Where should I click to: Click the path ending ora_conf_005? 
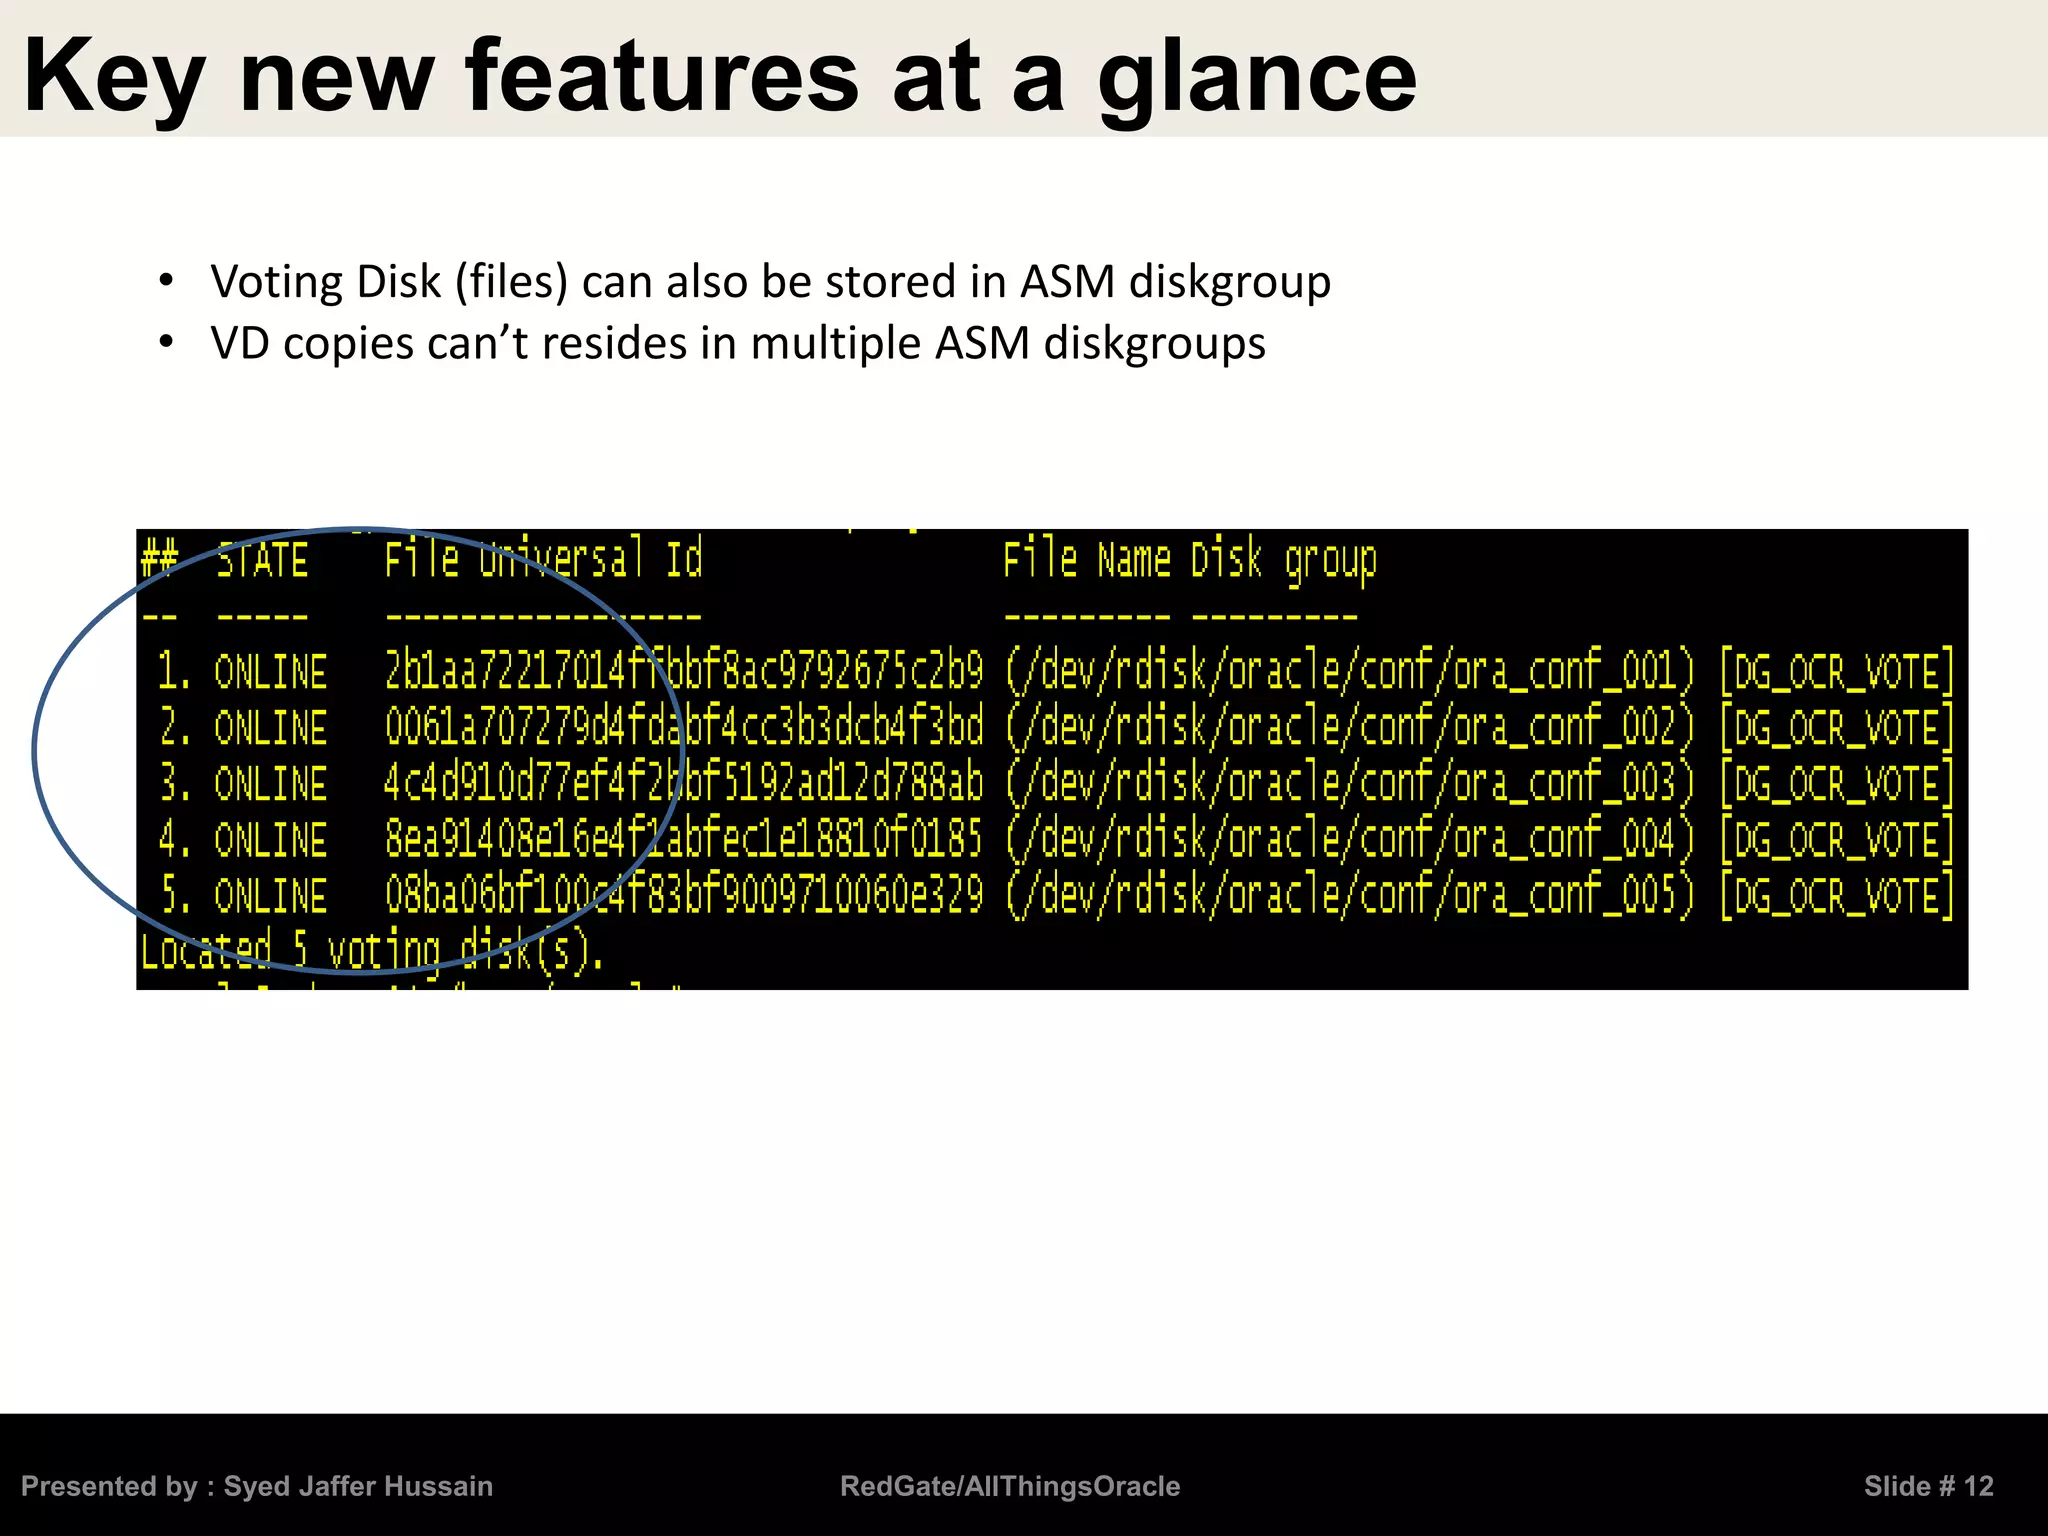1350,895
